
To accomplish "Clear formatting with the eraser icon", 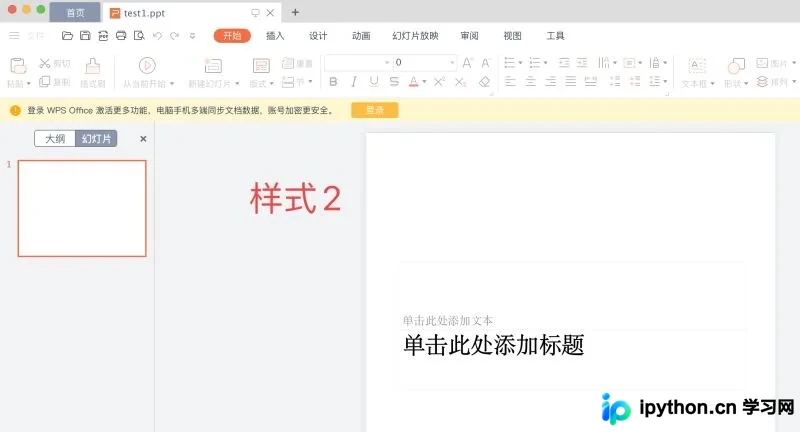I will click(x=484, y=82).
